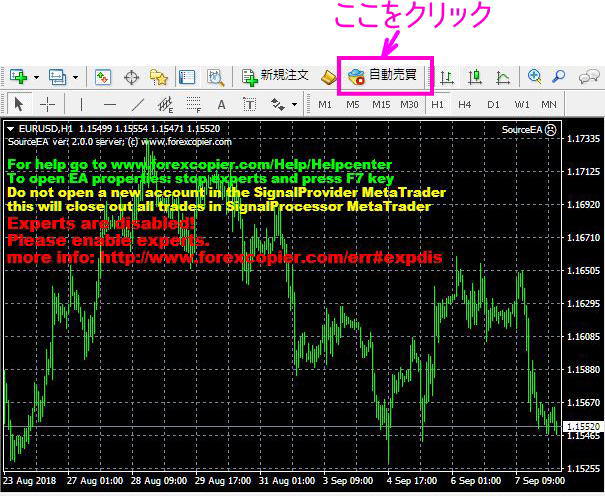605x496 pixels.
Task: Toggle the Data Window crosshair-circle icon
Action: click(131, 76)
